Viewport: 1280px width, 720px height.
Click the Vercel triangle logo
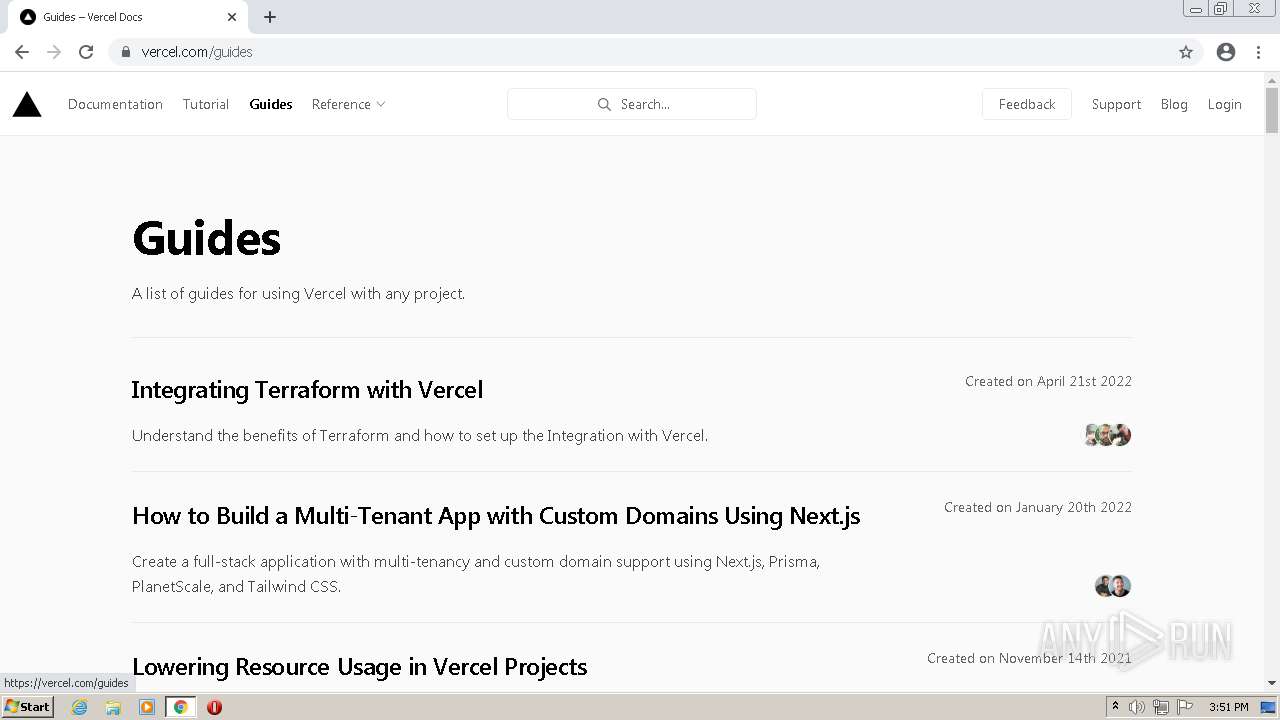pyautogui.click(x=27, y=104)
